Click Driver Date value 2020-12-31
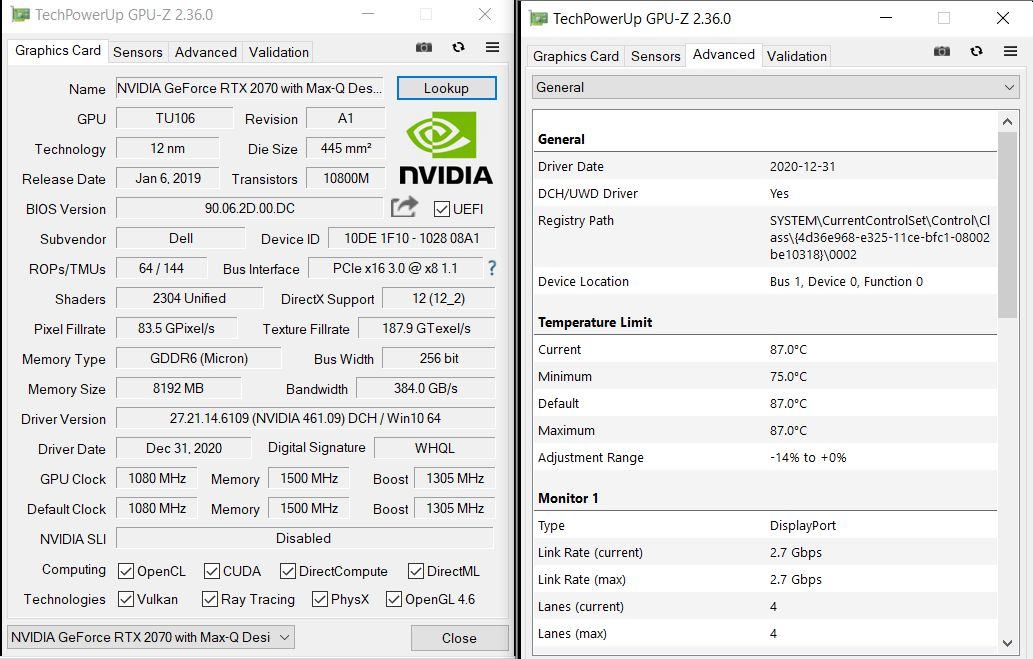The height and width of the screenshot is (659, 1033). tap(802, 167)
